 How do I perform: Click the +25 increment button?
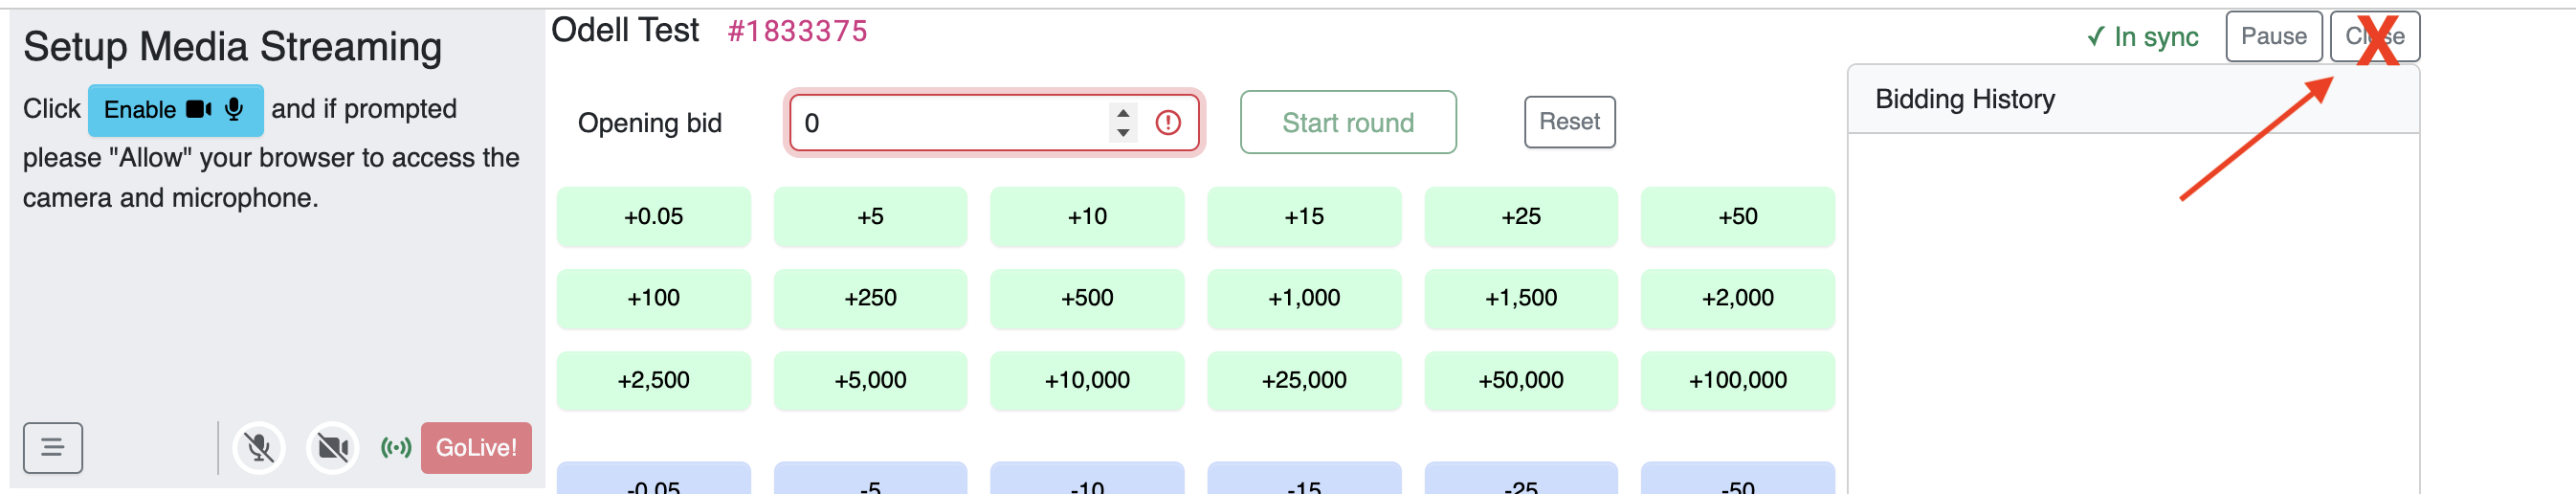[1520, 217]
